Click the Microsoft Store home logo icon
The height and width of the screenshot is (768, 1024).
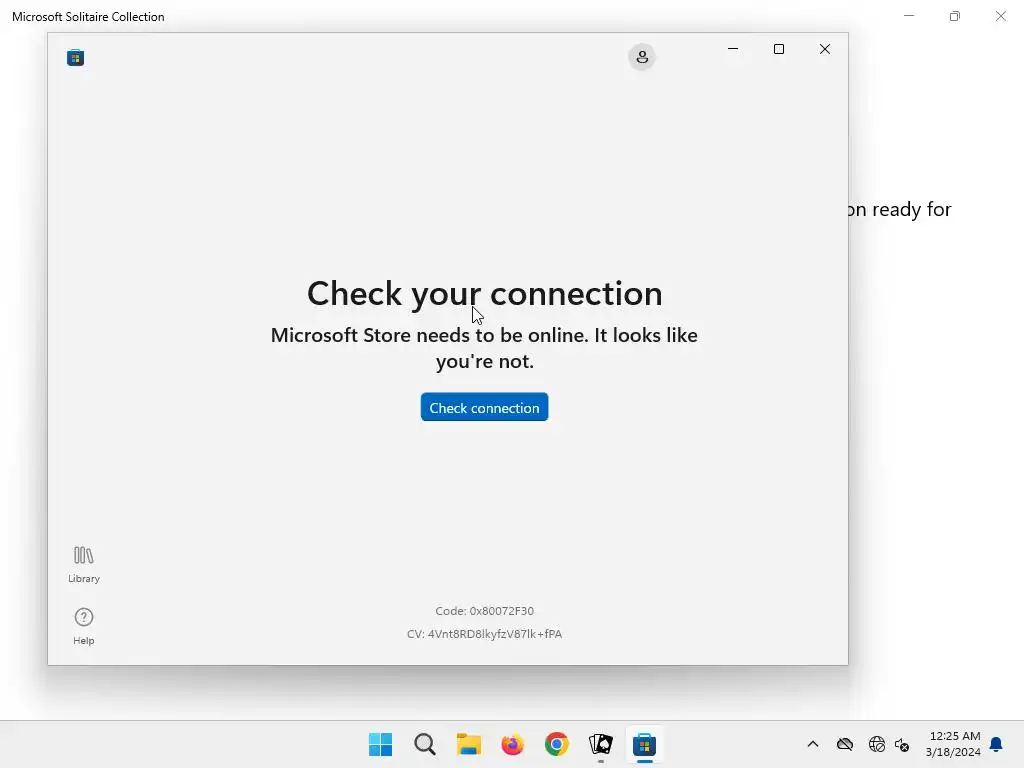click(x=75, y=57)
